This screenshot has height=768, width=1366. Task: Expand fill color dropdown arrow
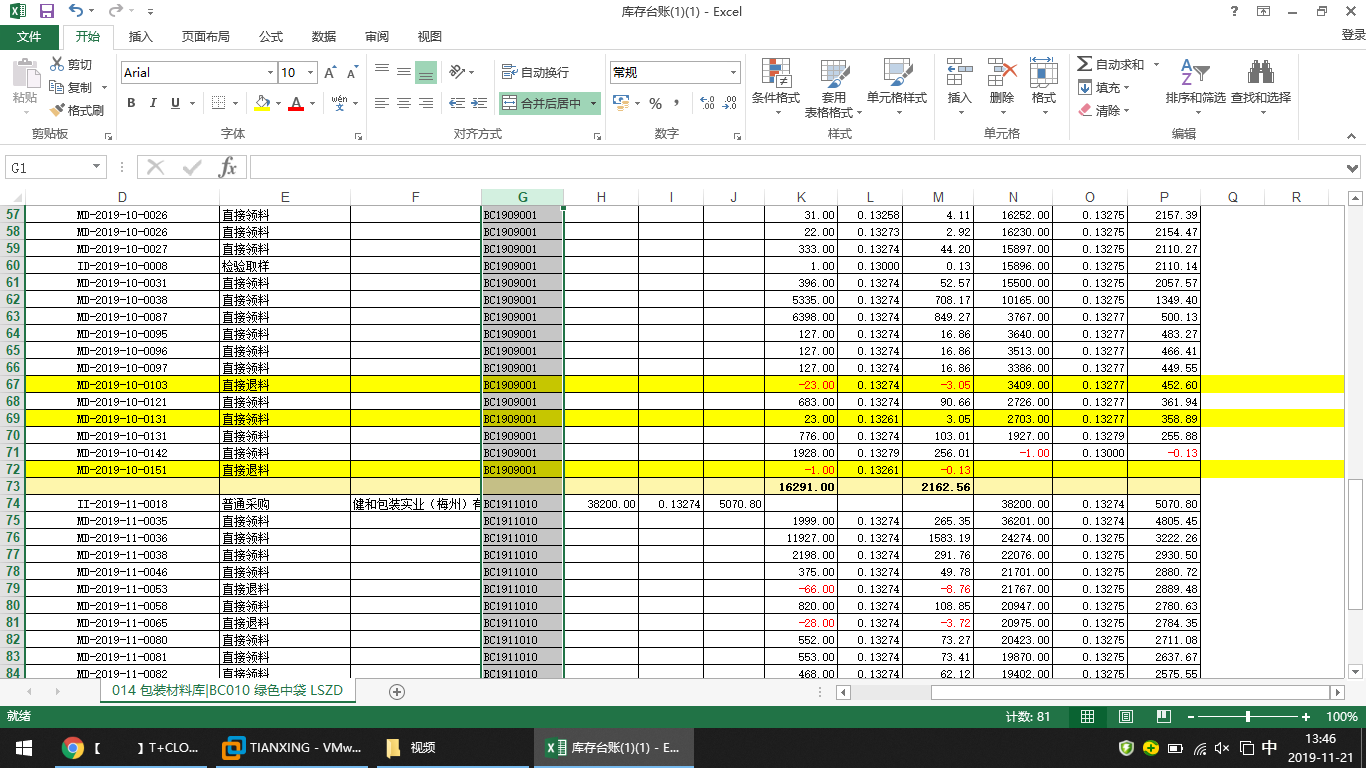(277, 103)
